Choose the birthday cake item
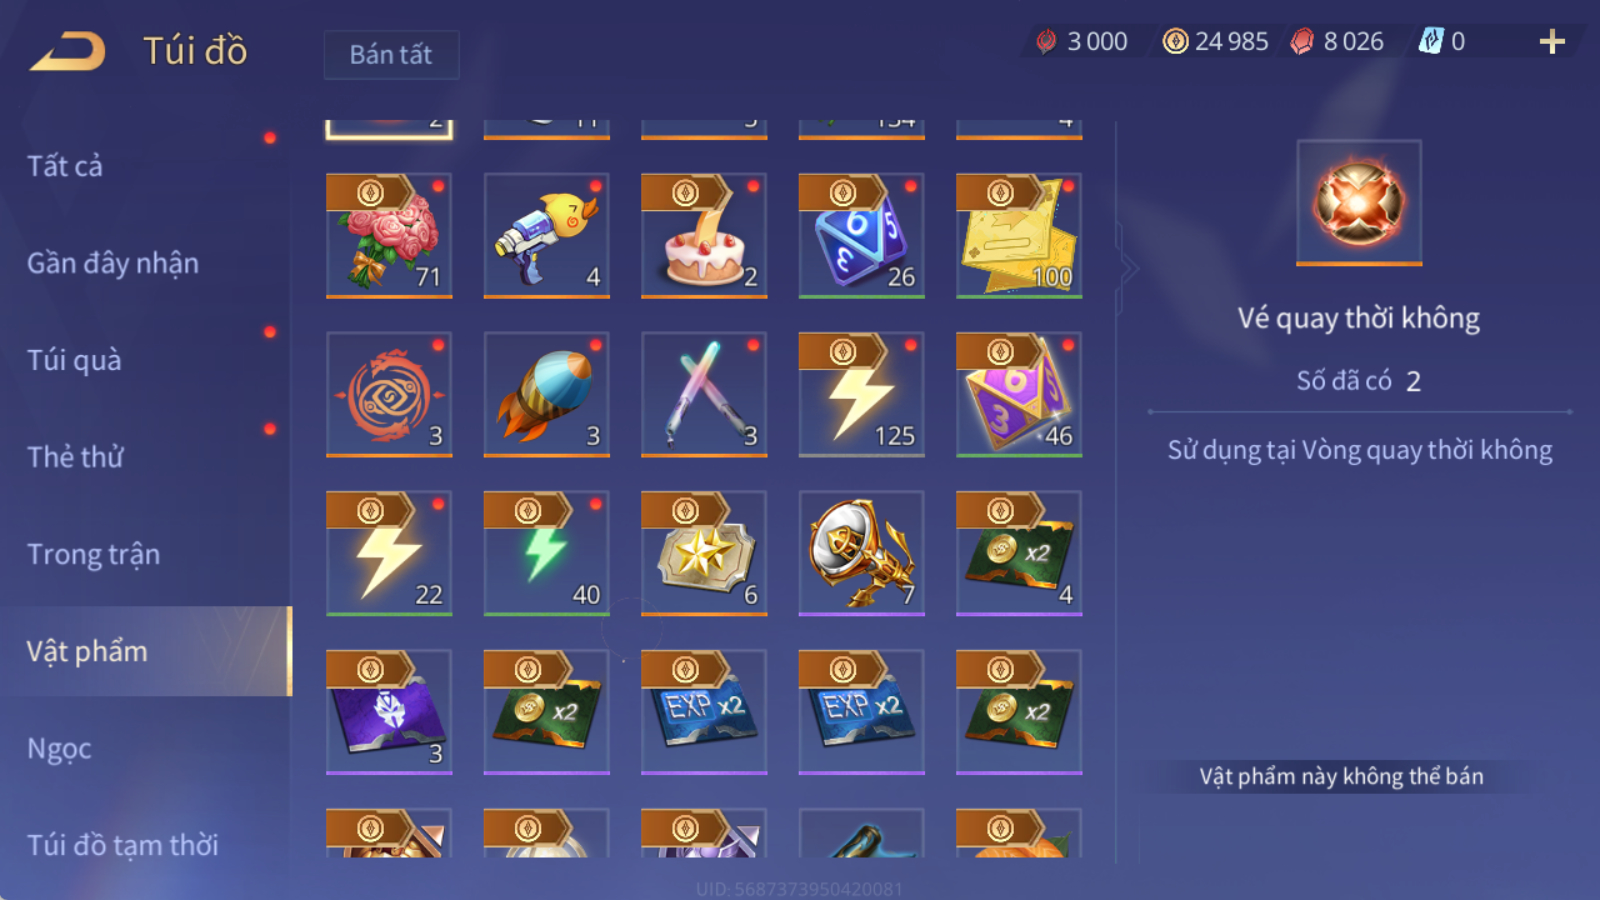 (x=704, y=236)
